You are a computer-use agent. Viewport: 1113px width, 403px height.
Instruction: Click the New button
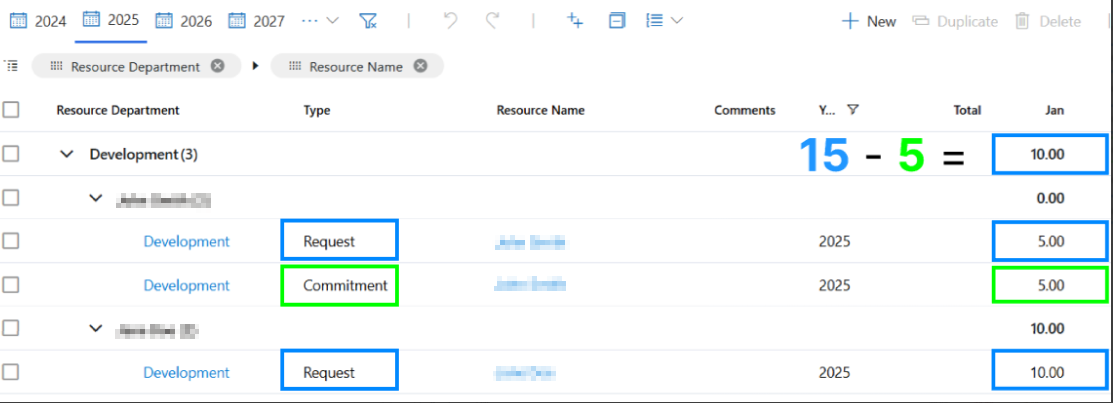(869, 21)
